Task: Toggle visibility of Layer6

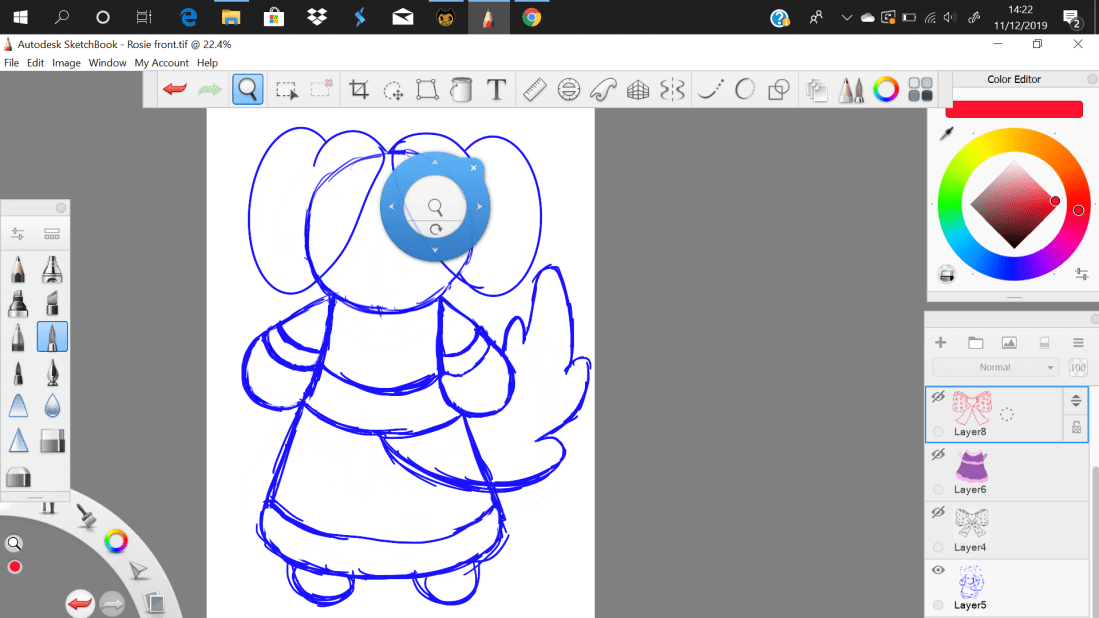Action: coord(938,455)
